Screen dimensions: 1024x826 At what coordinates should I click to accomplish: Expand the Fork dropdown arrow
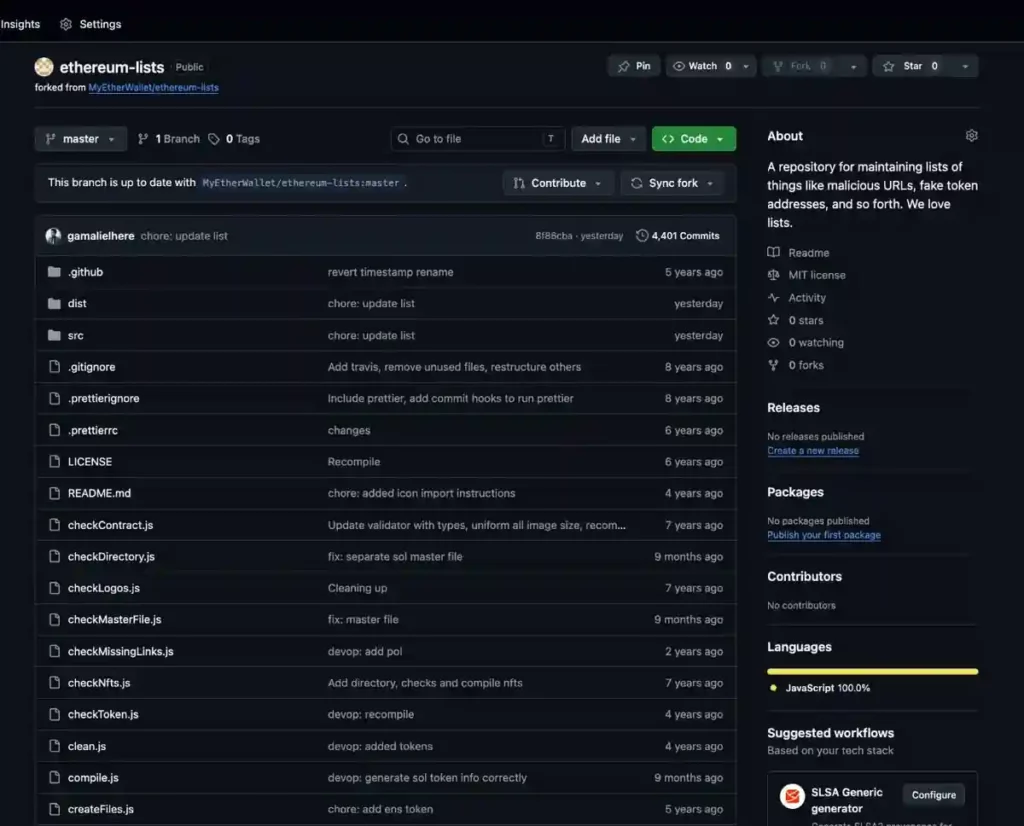tap(854, 66)
